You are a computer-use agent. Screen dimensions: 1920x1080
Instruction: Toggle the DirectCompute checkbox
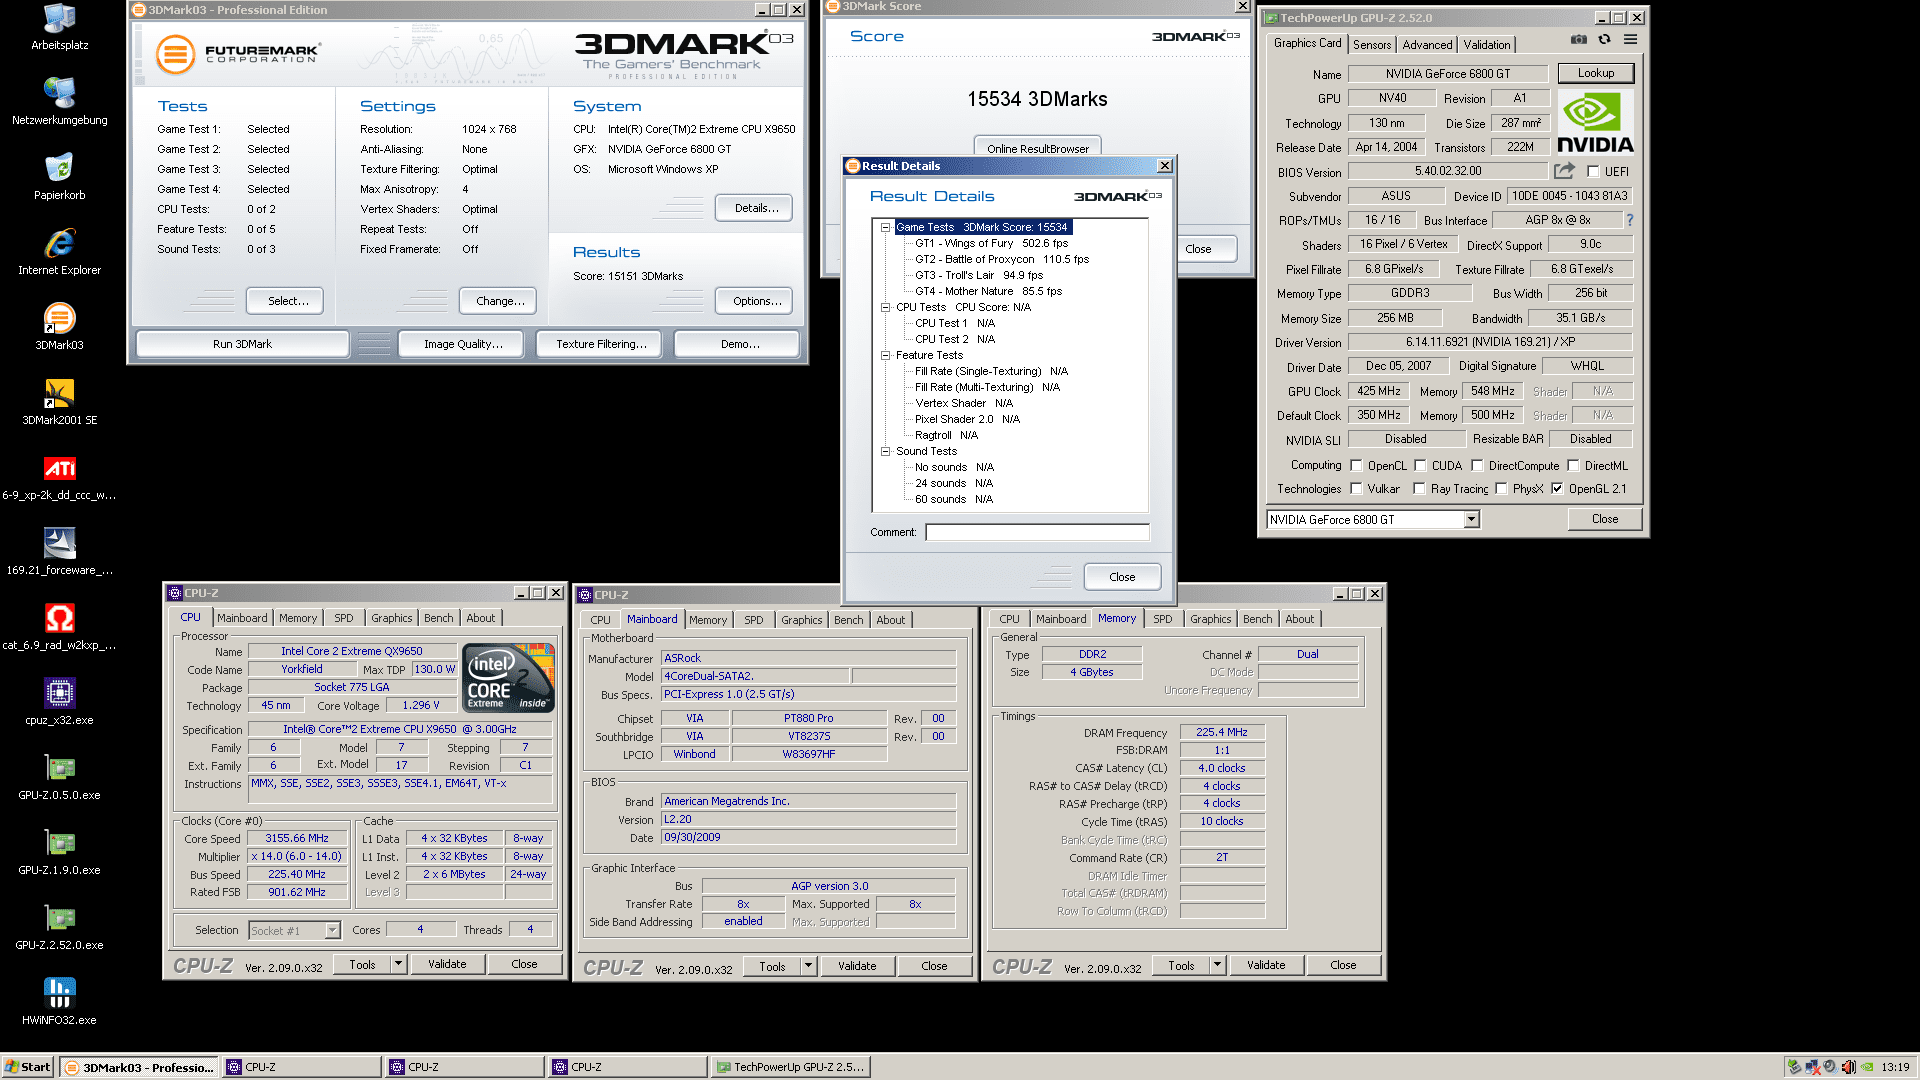[x=1477, y=466]
